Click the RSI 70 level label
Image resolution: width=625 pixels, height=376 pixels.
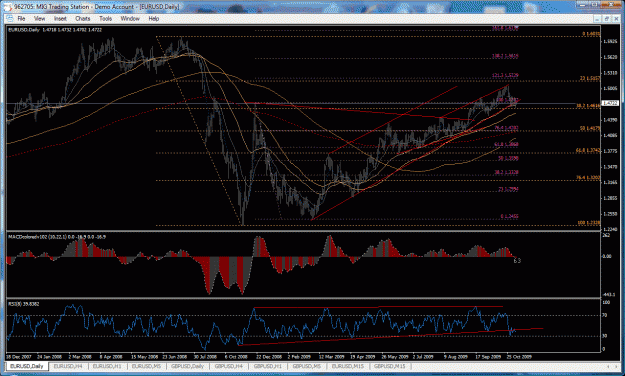605,315
